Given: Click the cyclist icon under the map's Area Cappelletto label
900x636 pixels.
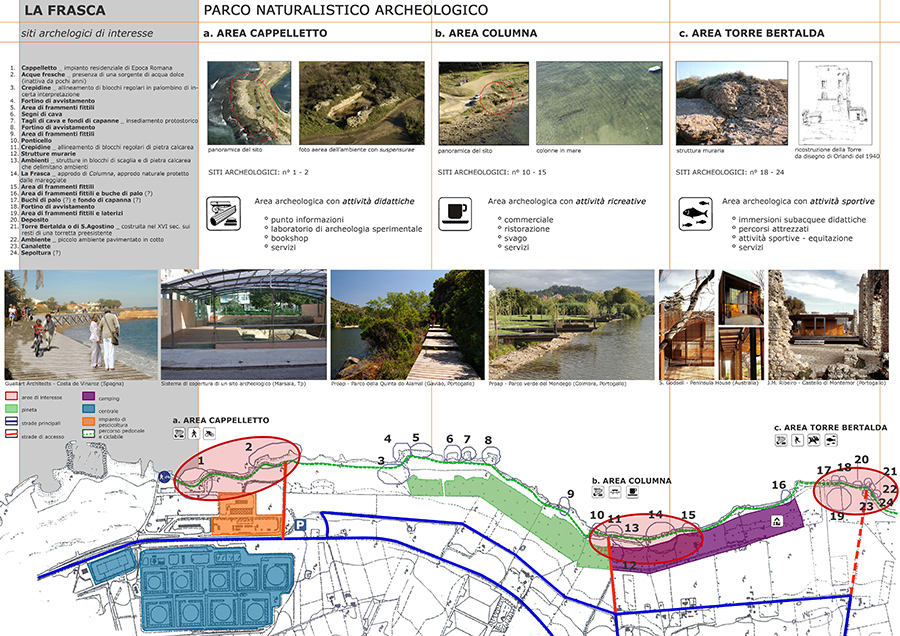Looking at the screenshot, I should click(210, 434).
